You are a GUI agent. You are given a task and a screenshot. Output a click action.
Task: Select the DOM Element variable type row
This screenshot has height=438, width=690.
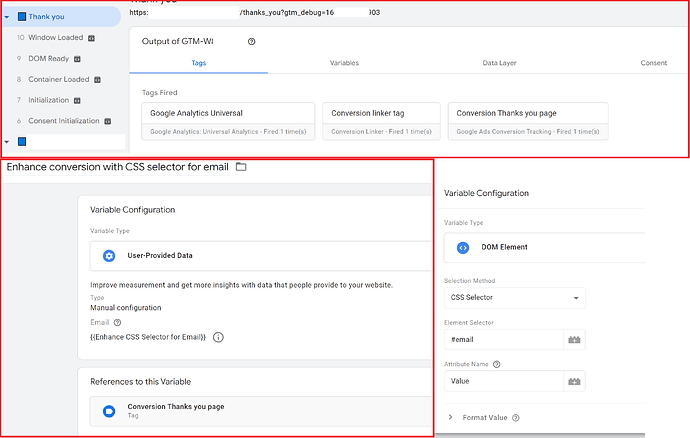544,248
